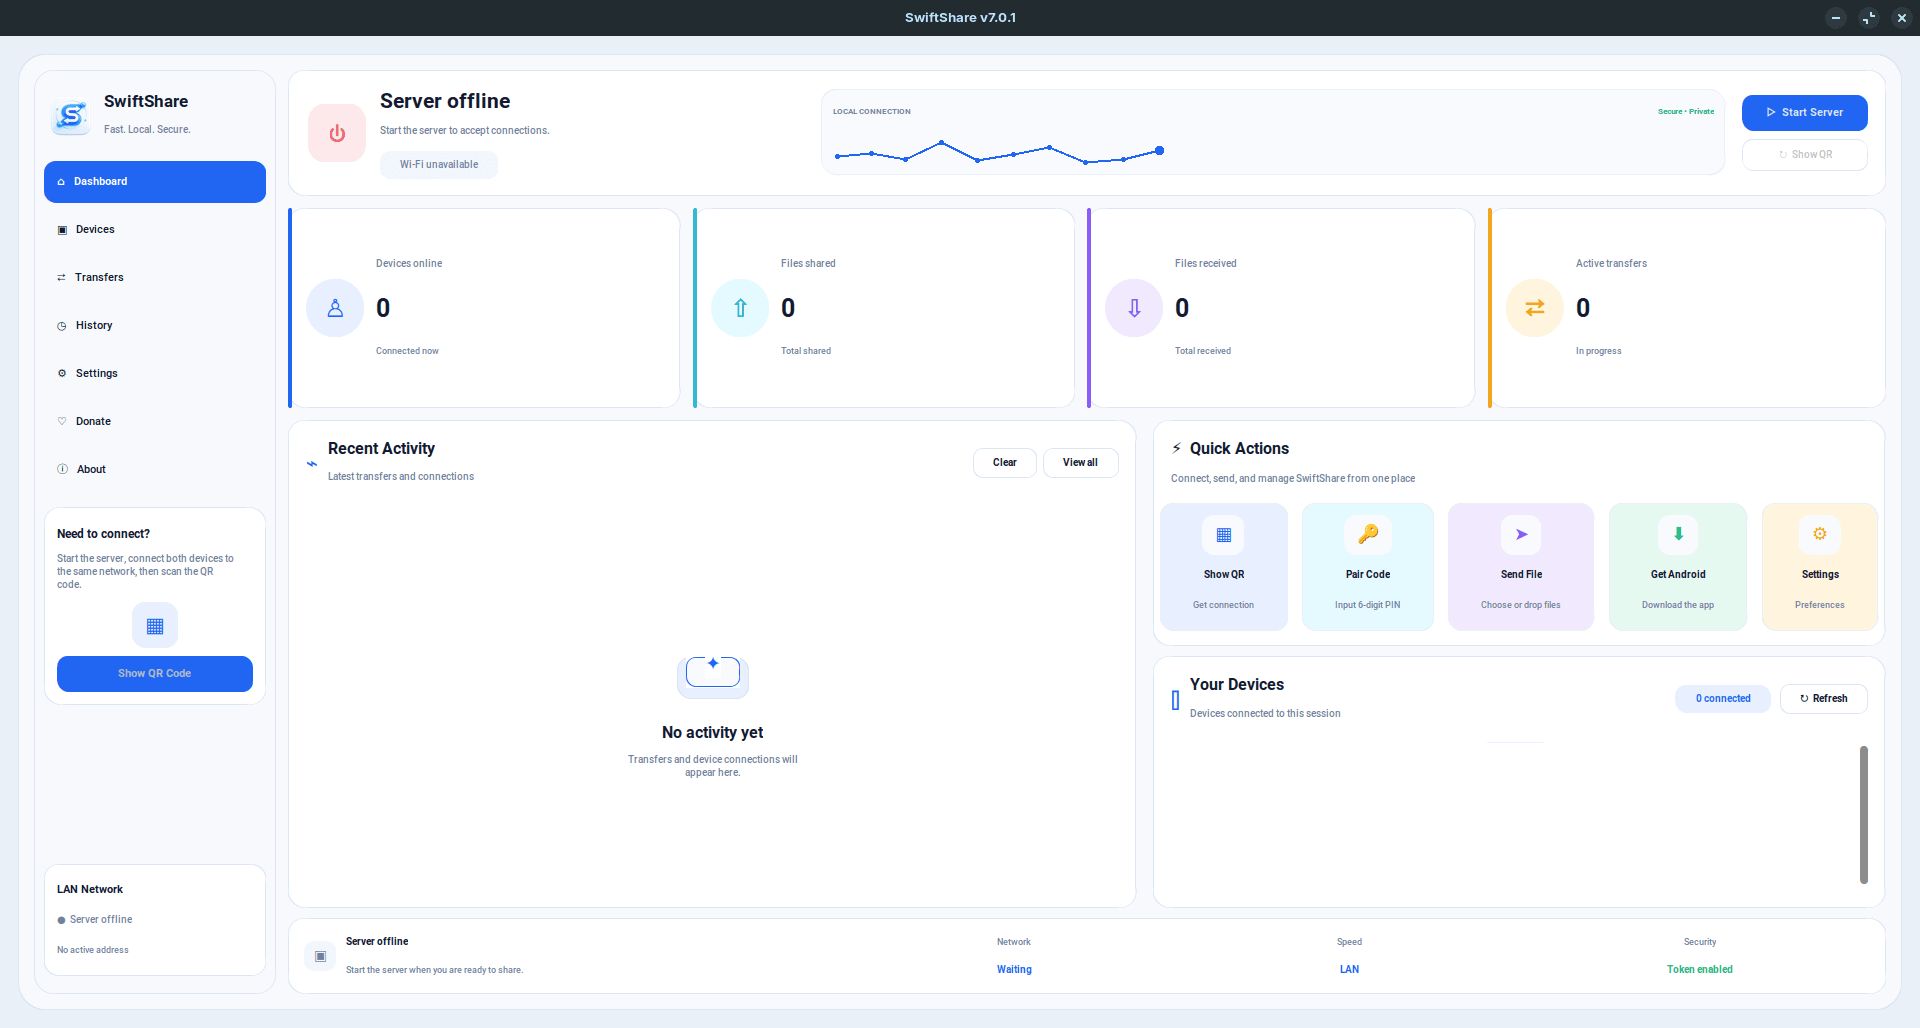Click the Wi-Fi unavailable chip

pyautogui.click(x=439, y=165)
